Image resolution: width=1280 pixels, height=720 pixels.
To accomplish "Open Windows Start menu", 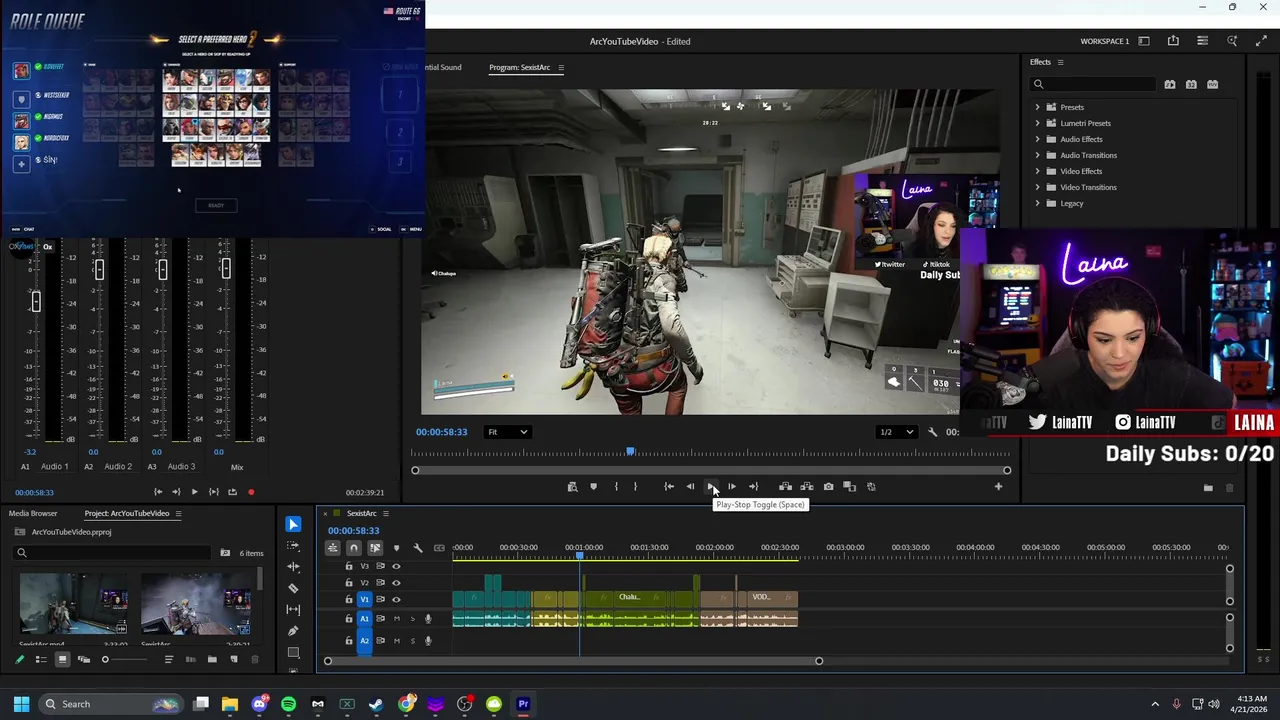I will pos(21,704).
